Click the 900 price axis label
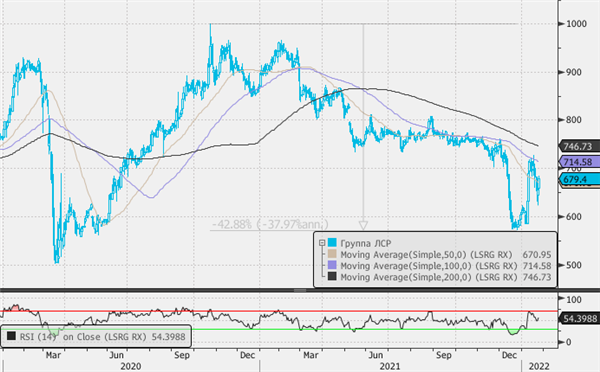The image size is (600, 372). coord(574,72)
